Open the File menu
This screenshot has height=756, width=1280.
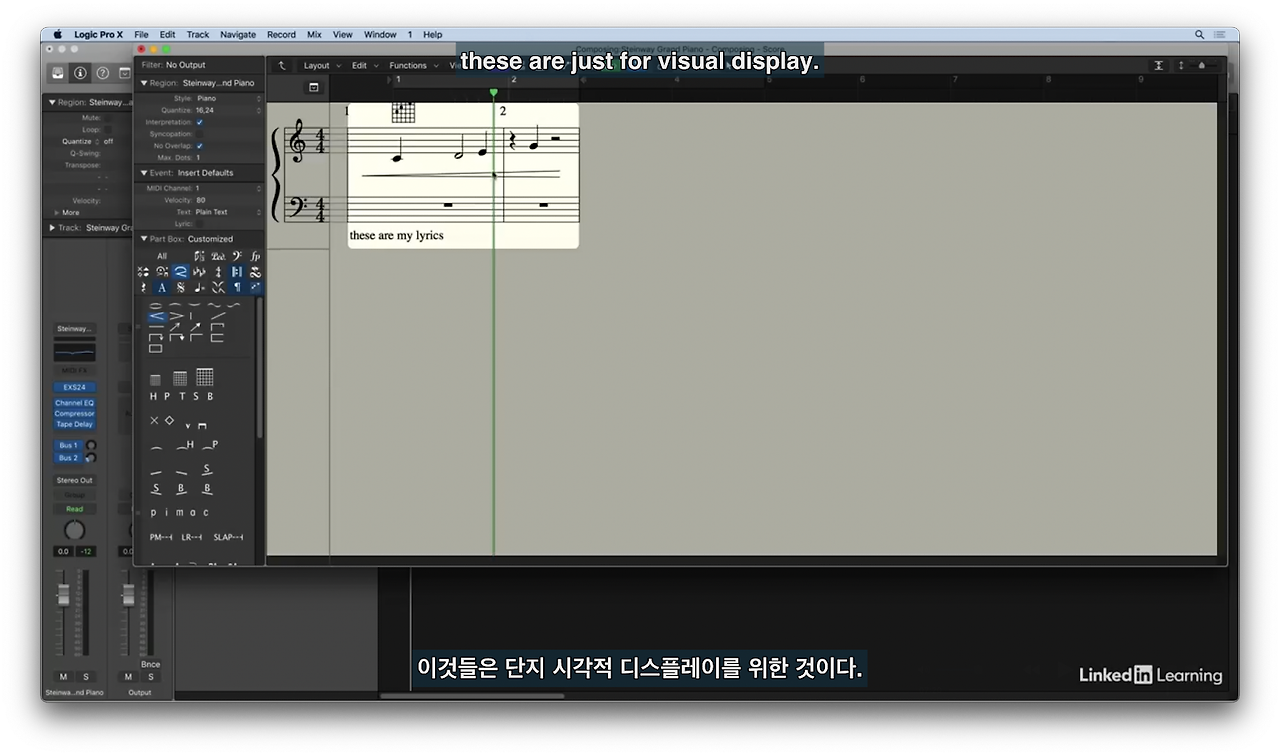[x=141, y=34]
